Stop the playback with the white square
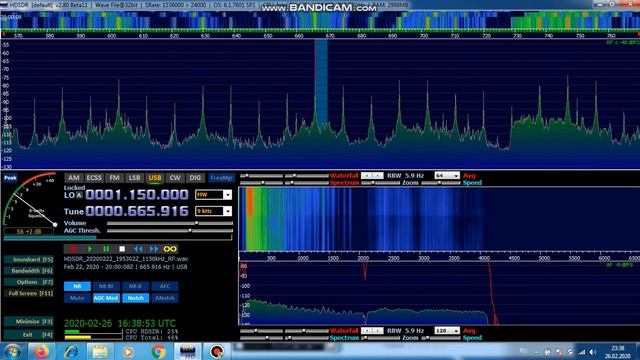640x360 pixels. [x=122, y=249]
